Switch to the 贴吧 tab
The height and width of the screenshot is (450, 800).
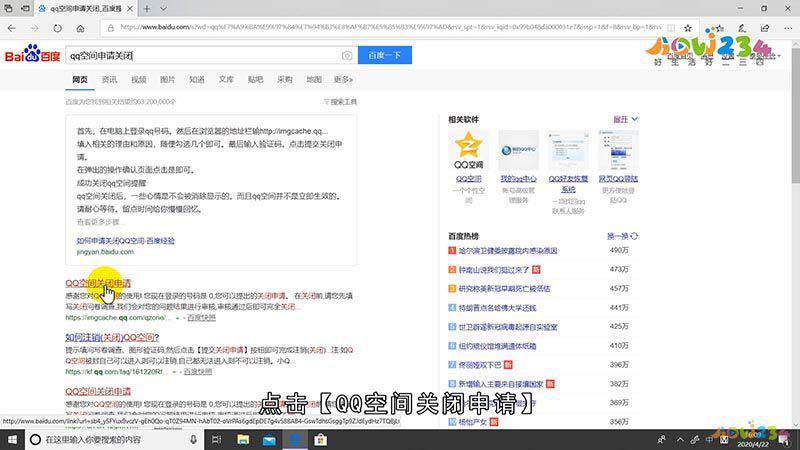point(255,79)
